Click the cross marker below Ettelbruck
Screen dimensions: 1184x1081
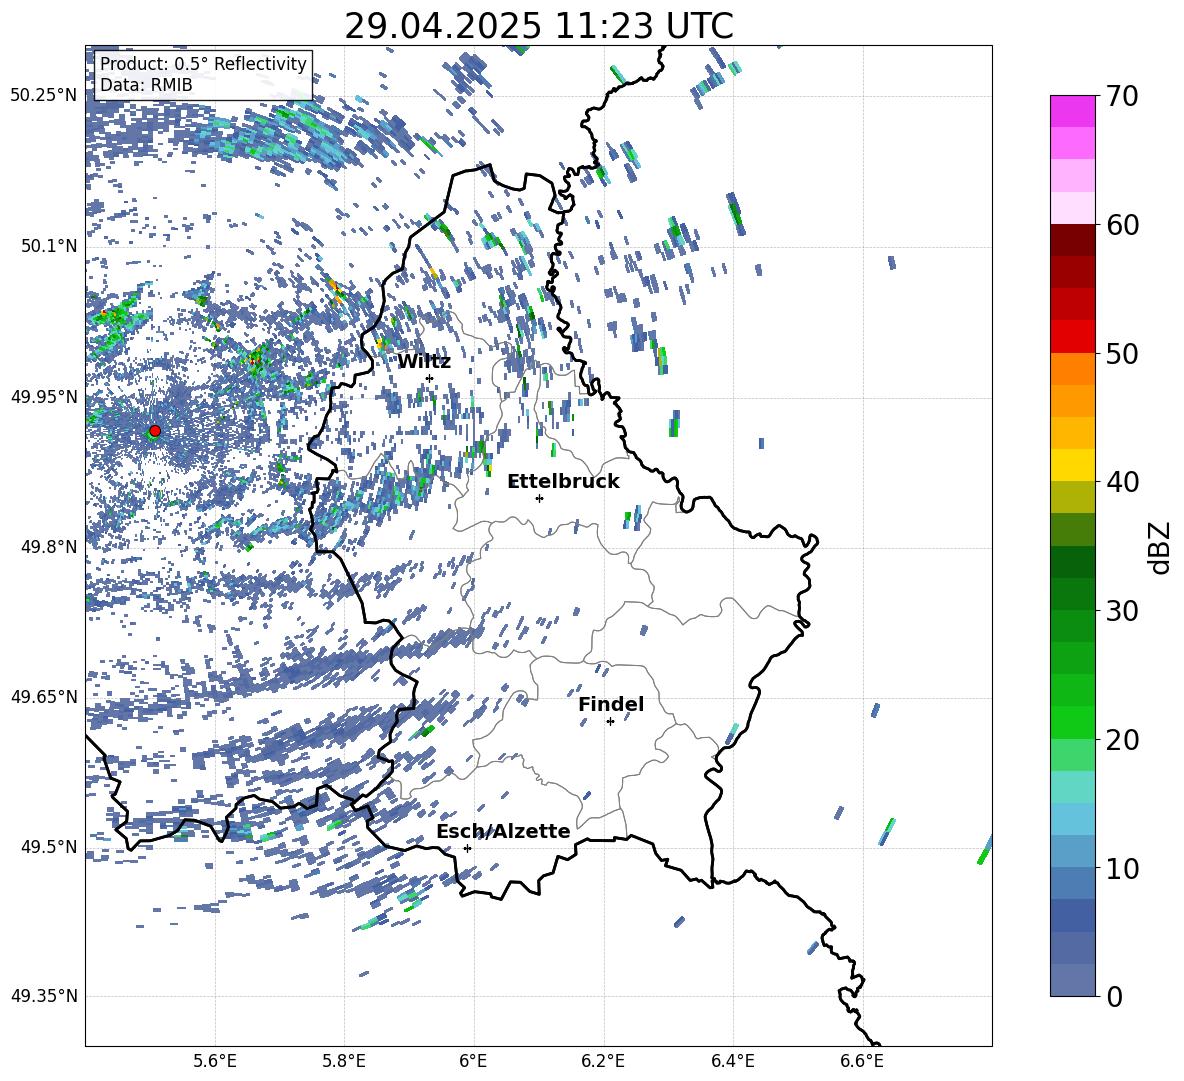(539, 498)
